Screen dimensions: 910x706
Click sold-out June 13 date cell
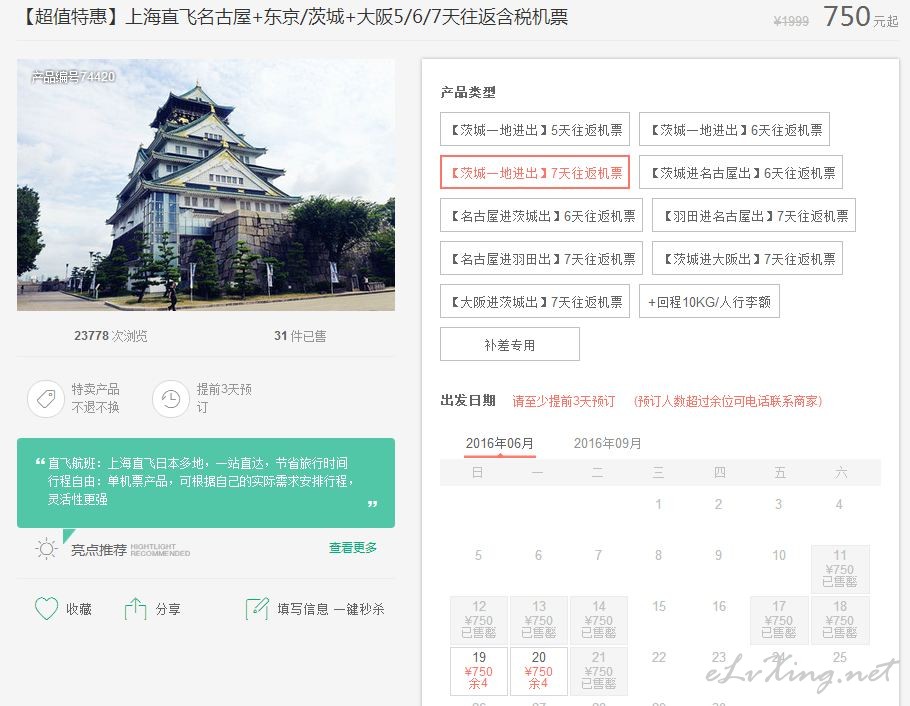(539, 620)
